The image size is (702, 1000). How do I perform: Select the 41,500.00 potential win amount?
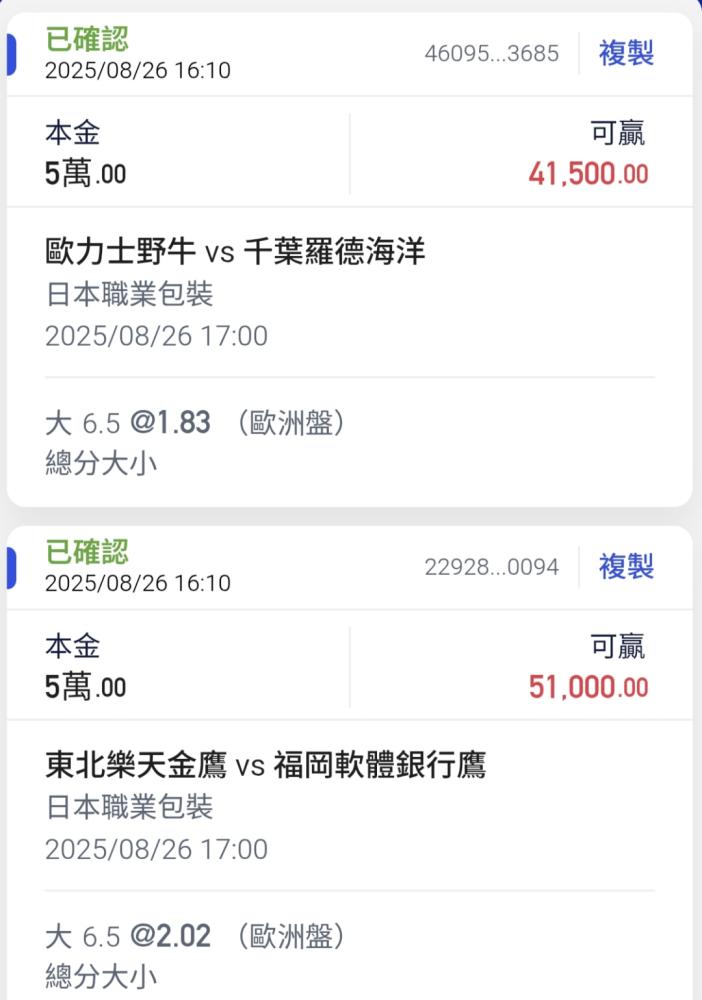588,175
